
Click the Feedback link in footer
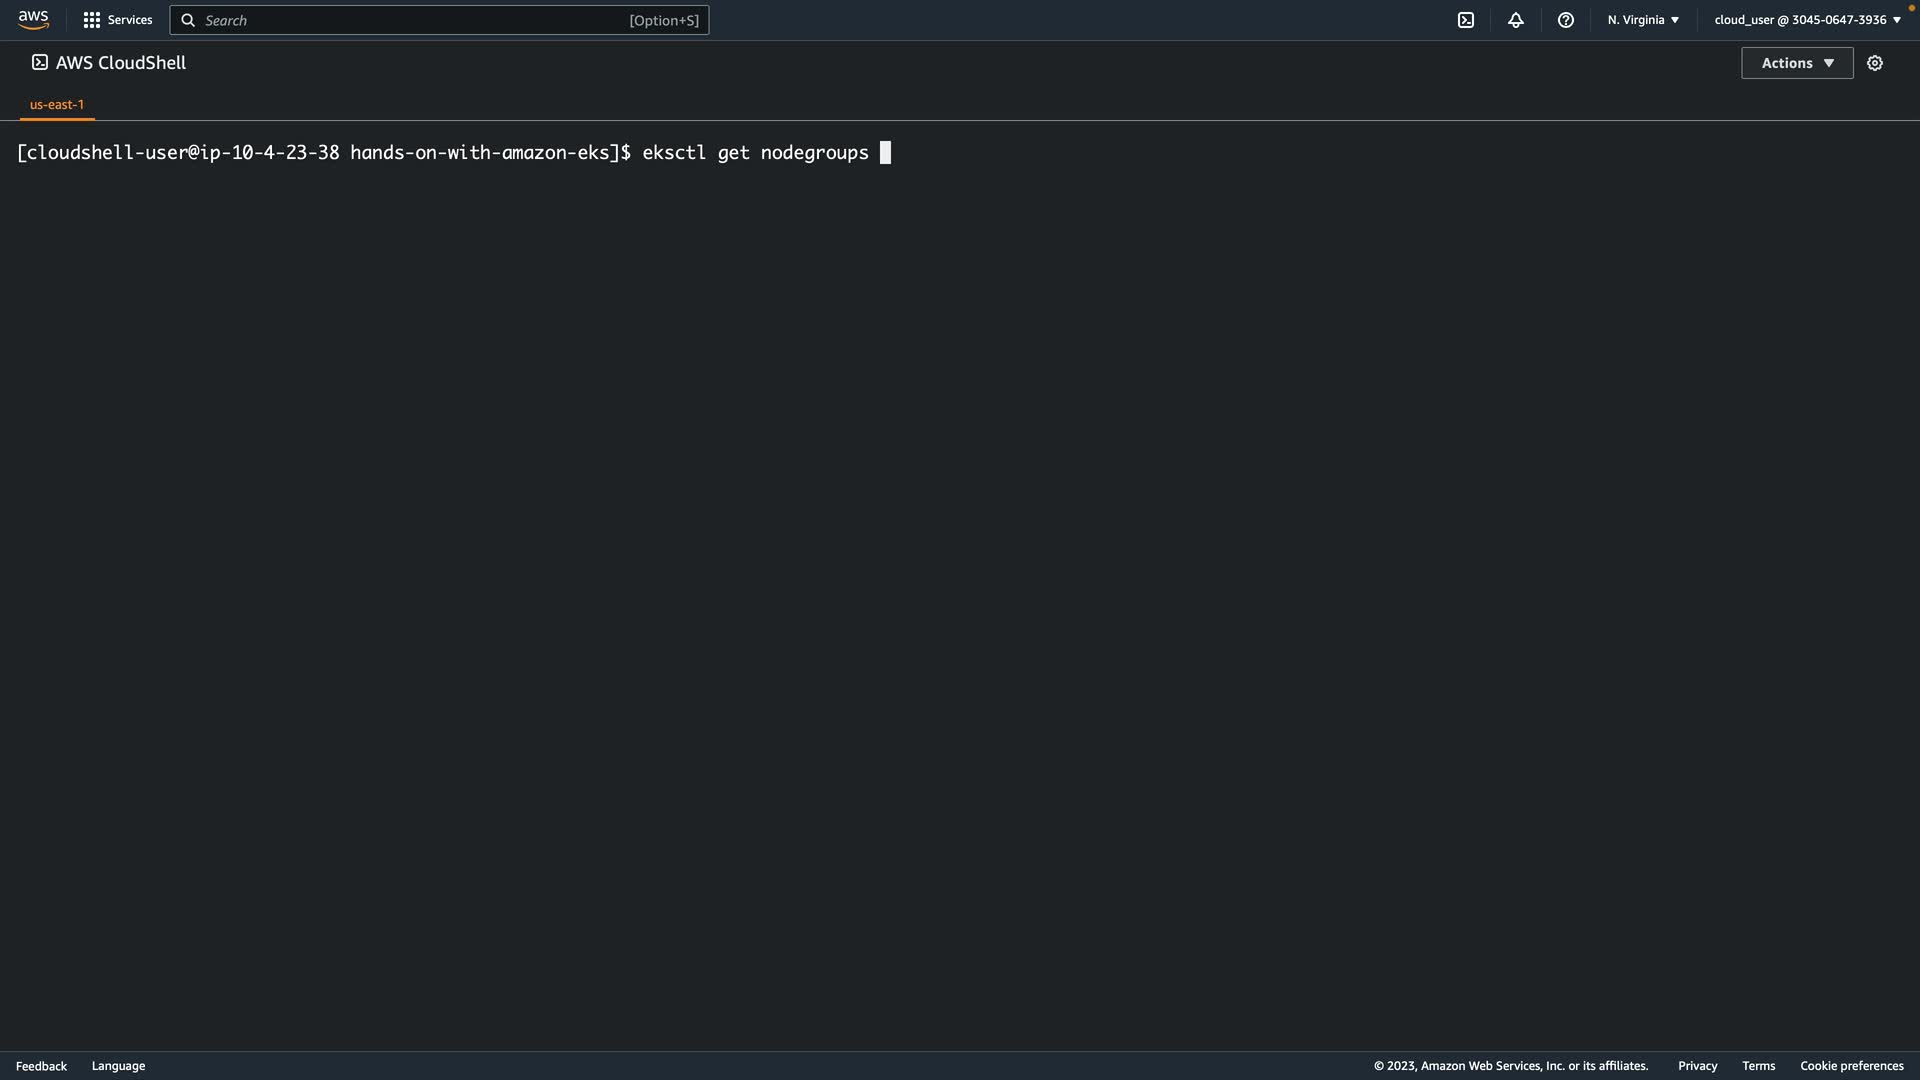point(41,1066)
